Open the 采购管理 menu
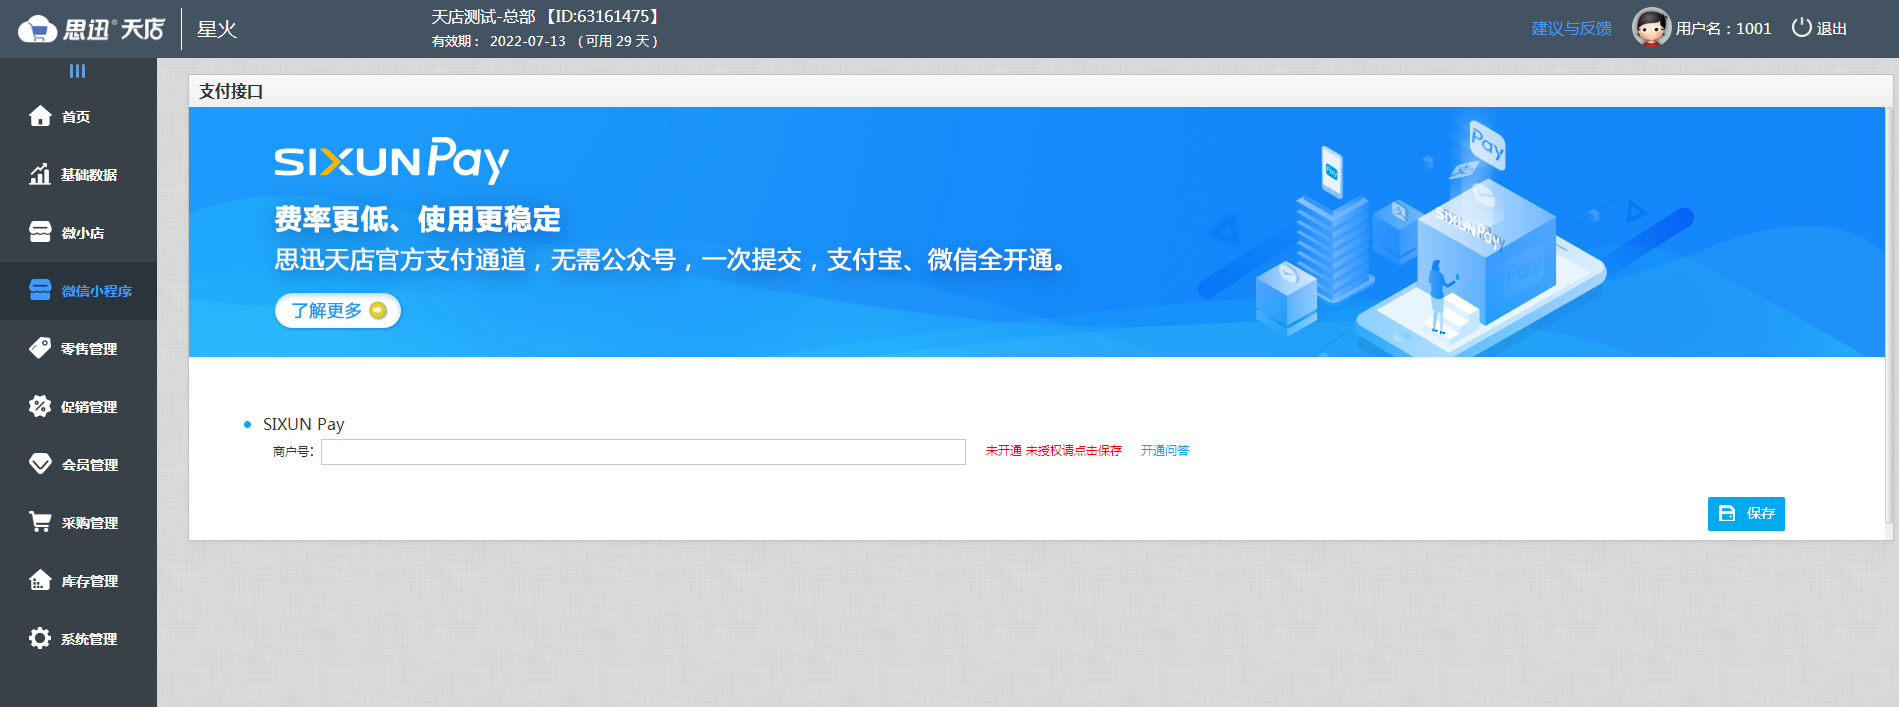 78,522
